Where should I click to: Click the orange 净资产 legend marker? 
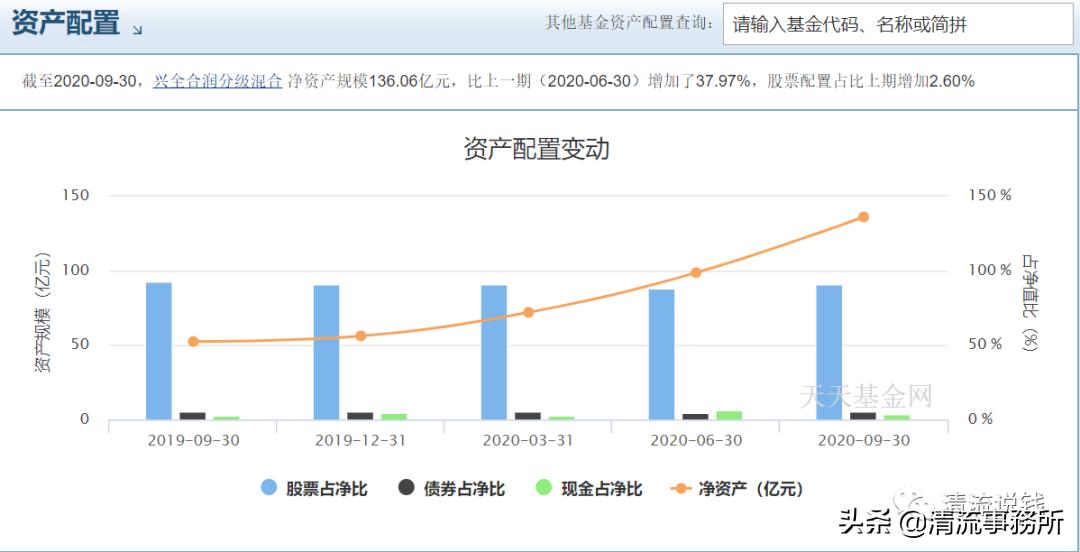(x=681, y=489)
